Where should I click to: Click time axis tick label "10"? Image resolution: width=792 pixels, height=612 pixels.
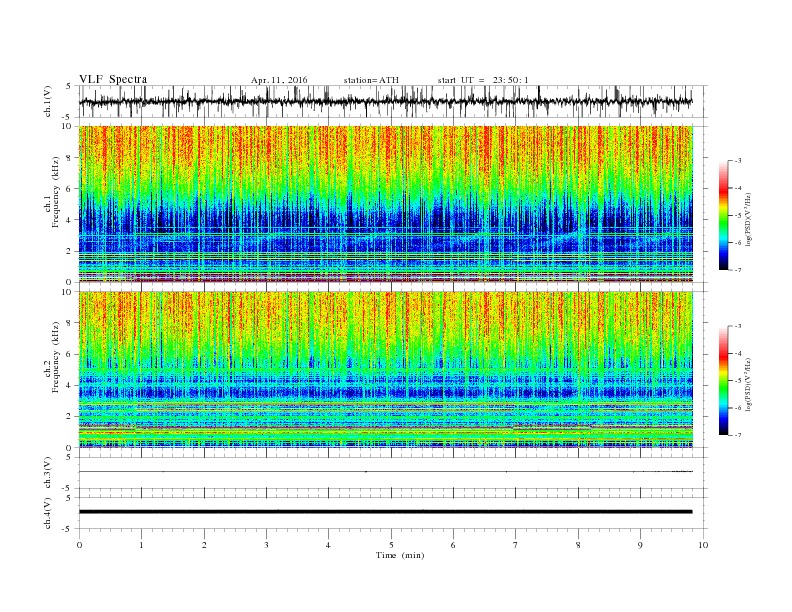tap(703, 545)
